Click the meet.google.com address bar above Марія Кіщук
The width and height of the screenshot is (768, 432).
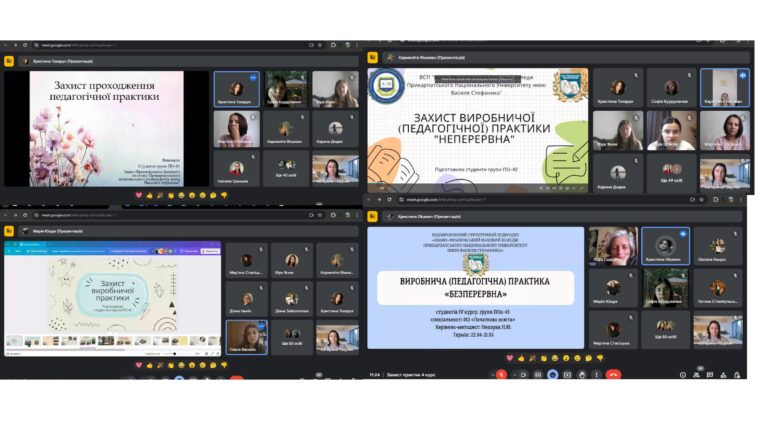169,215
